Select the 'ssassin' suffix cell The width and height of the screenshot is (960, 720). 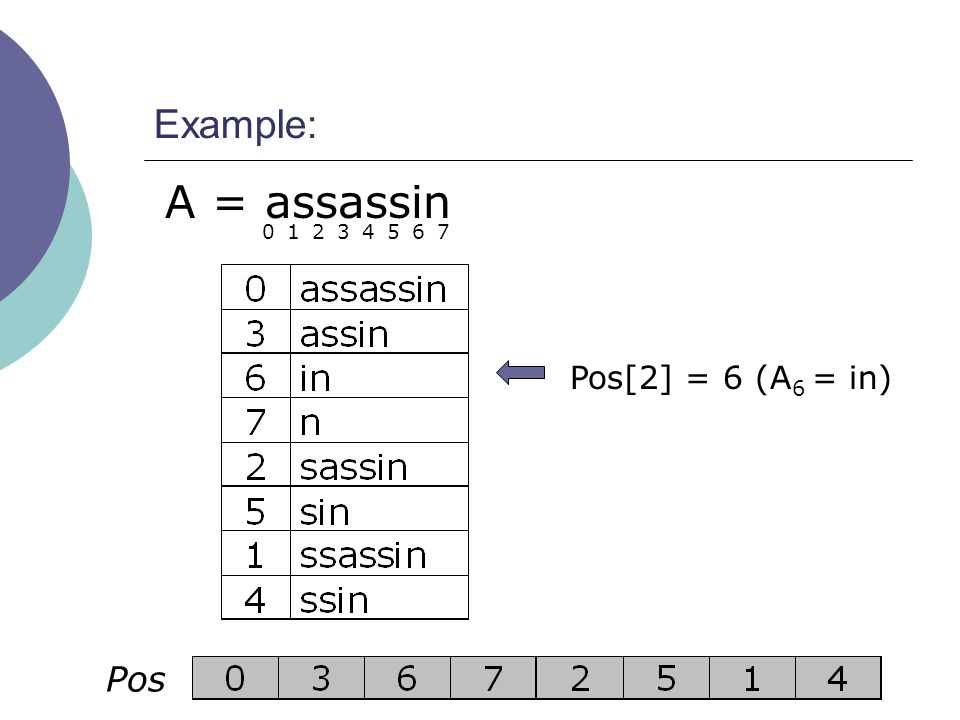(379, 553)
